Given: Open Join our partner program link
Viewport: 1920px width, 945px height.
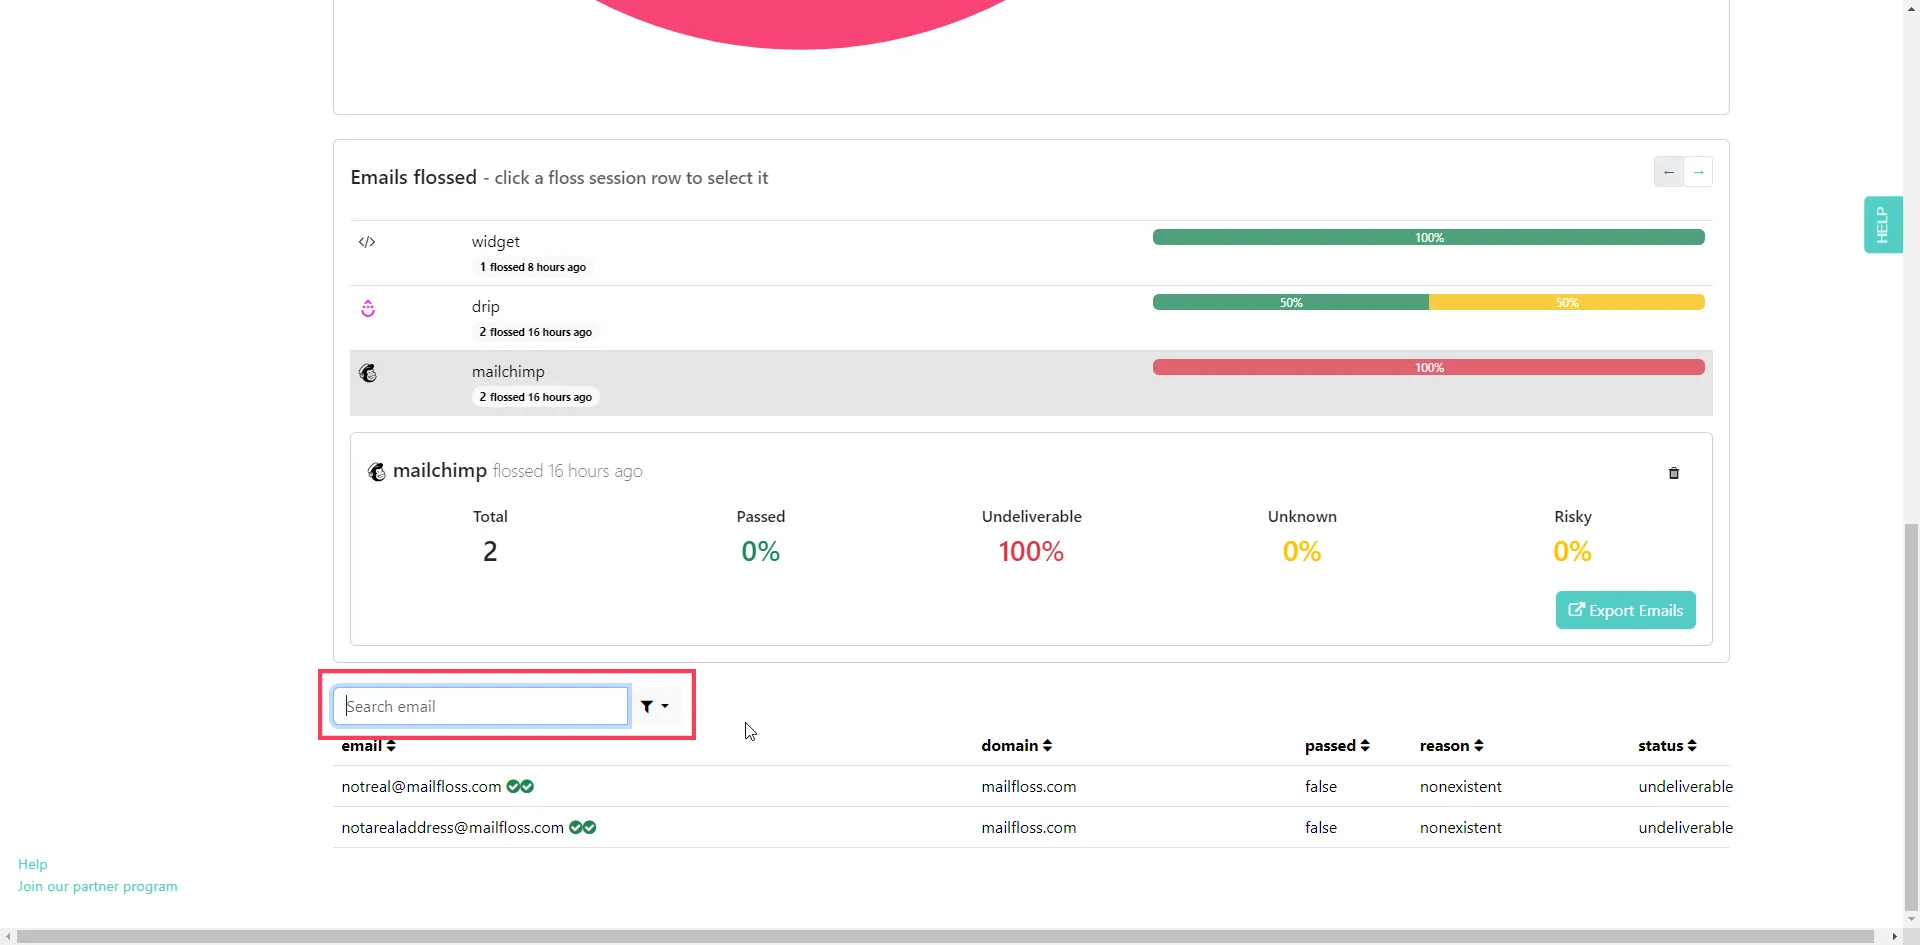Looking at the screenshot, I should click(x=97, y=887).
